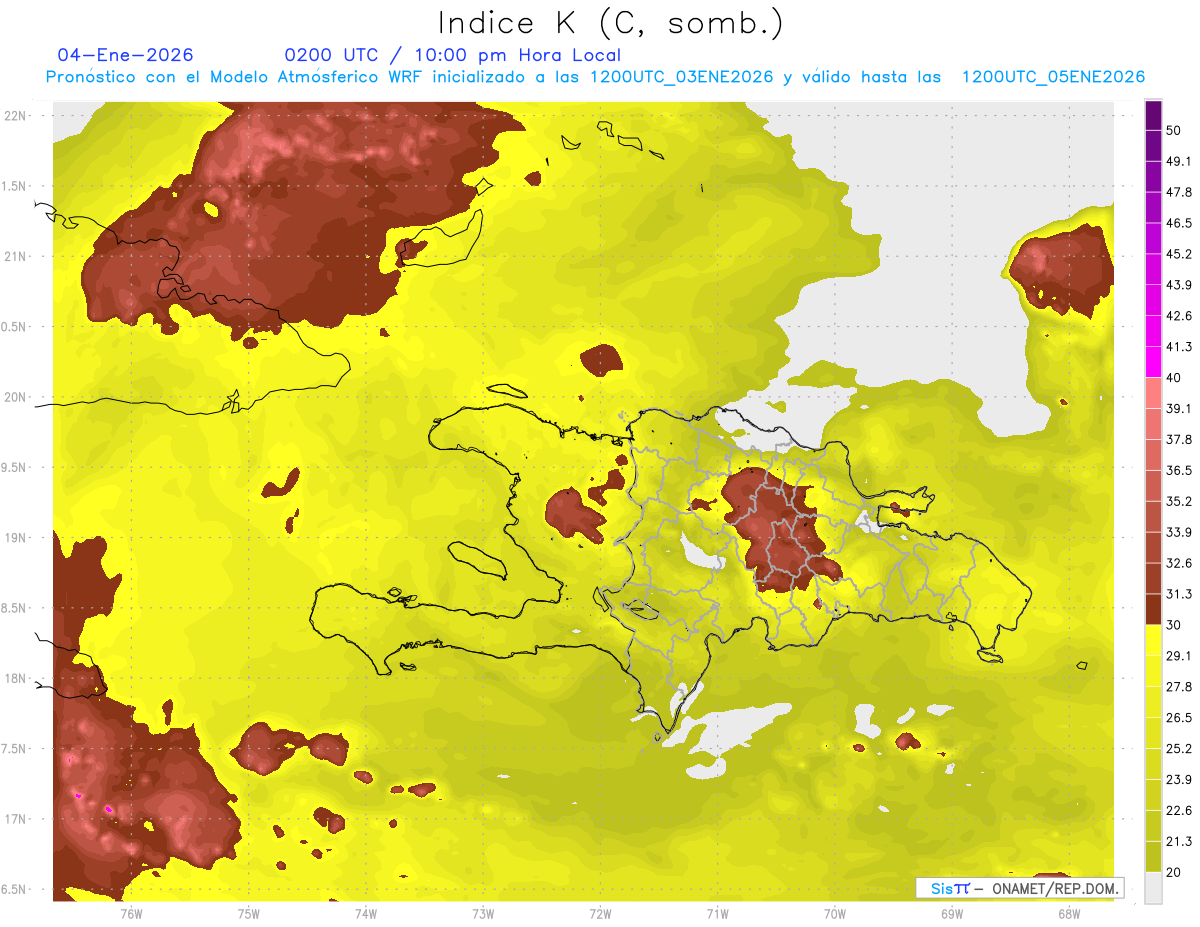1200x927 pixels.
Task: Click the Indice K map title
Action: (611, 22)
